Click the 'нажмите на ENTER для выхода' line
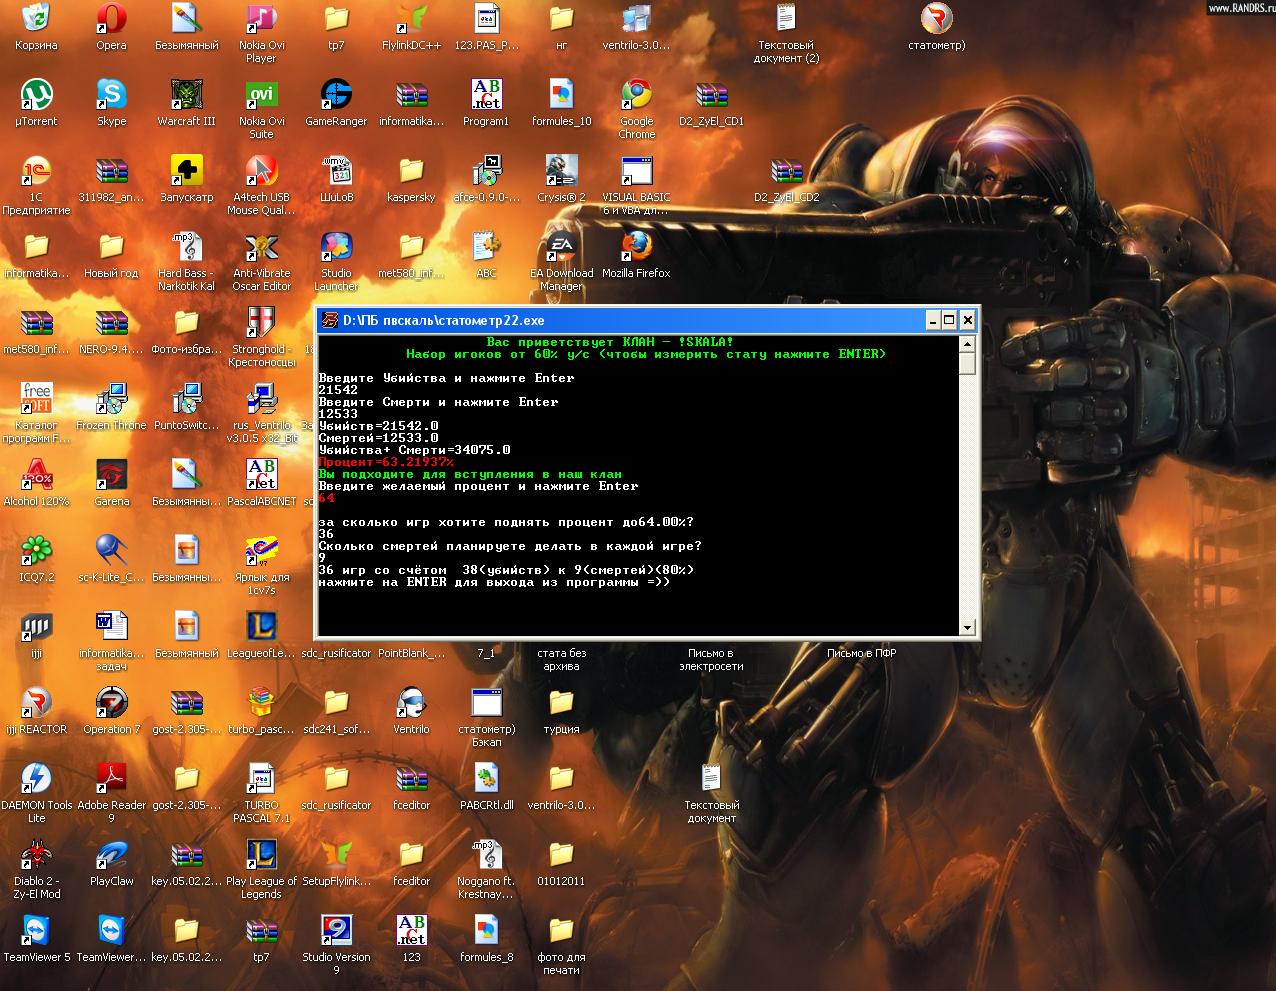Screen dimensions: 1276x991 pyautogui.click(x=494, y=582)
